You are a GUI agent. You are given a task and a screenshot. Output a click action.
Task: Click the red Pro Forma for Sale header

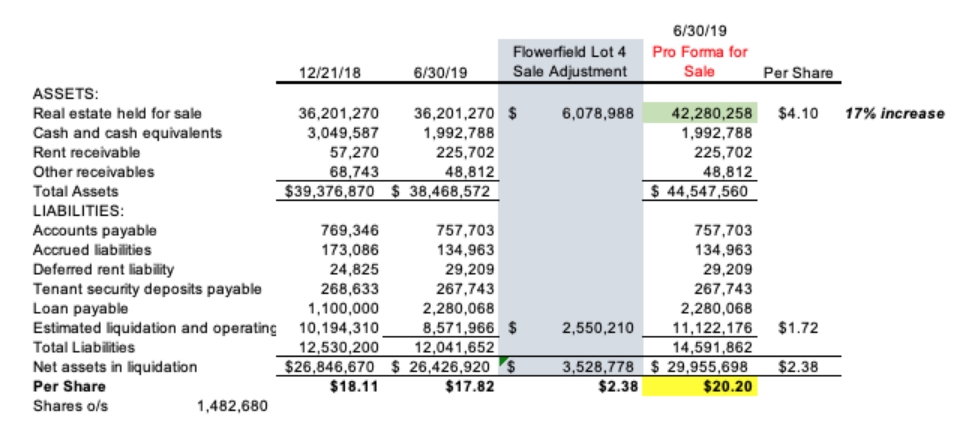click(699, 61)
